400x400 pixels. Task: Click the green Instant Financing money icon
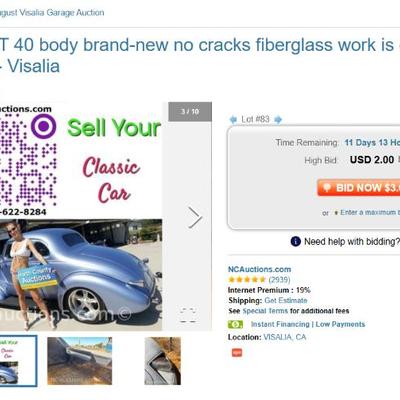(236, 324)
